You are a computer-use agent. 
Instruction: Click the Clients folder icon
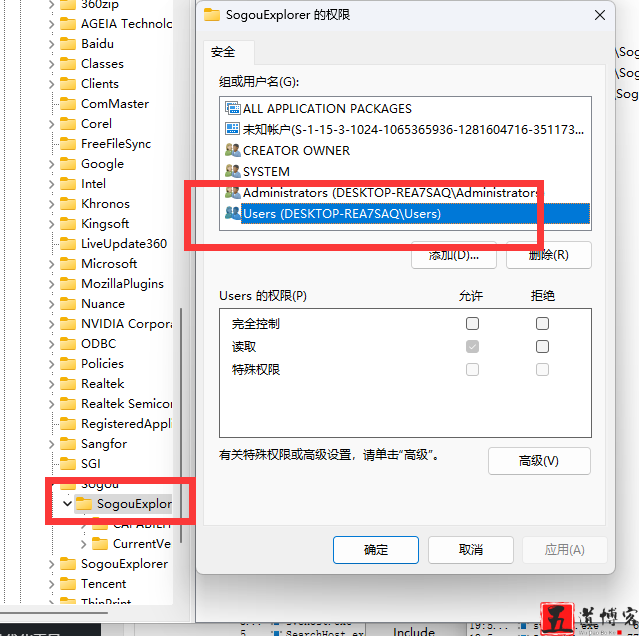68,84
